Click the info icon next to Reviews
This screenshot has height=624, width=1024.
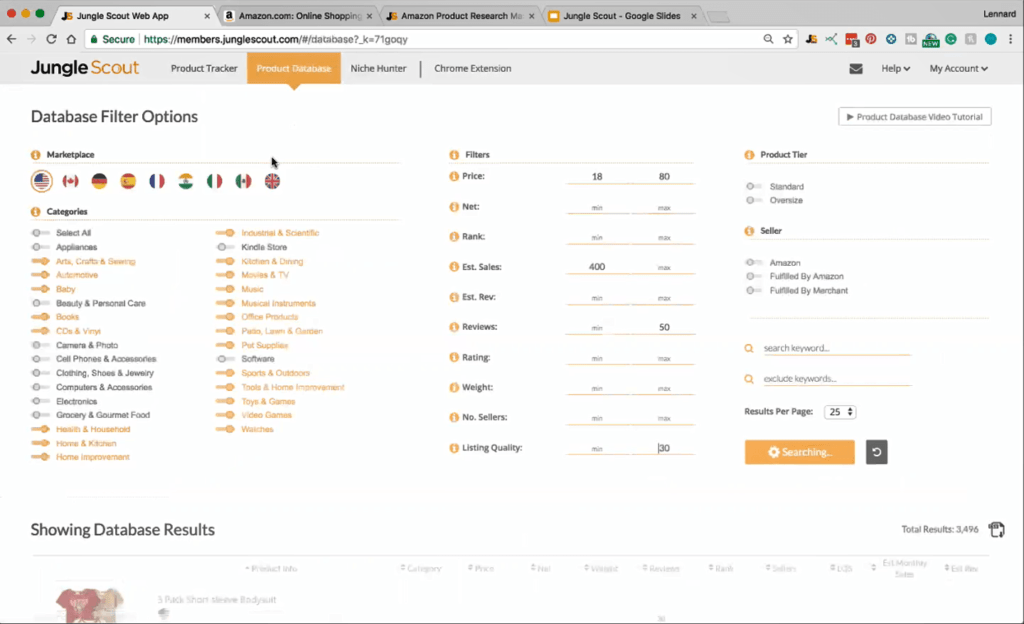pos(454,327)
